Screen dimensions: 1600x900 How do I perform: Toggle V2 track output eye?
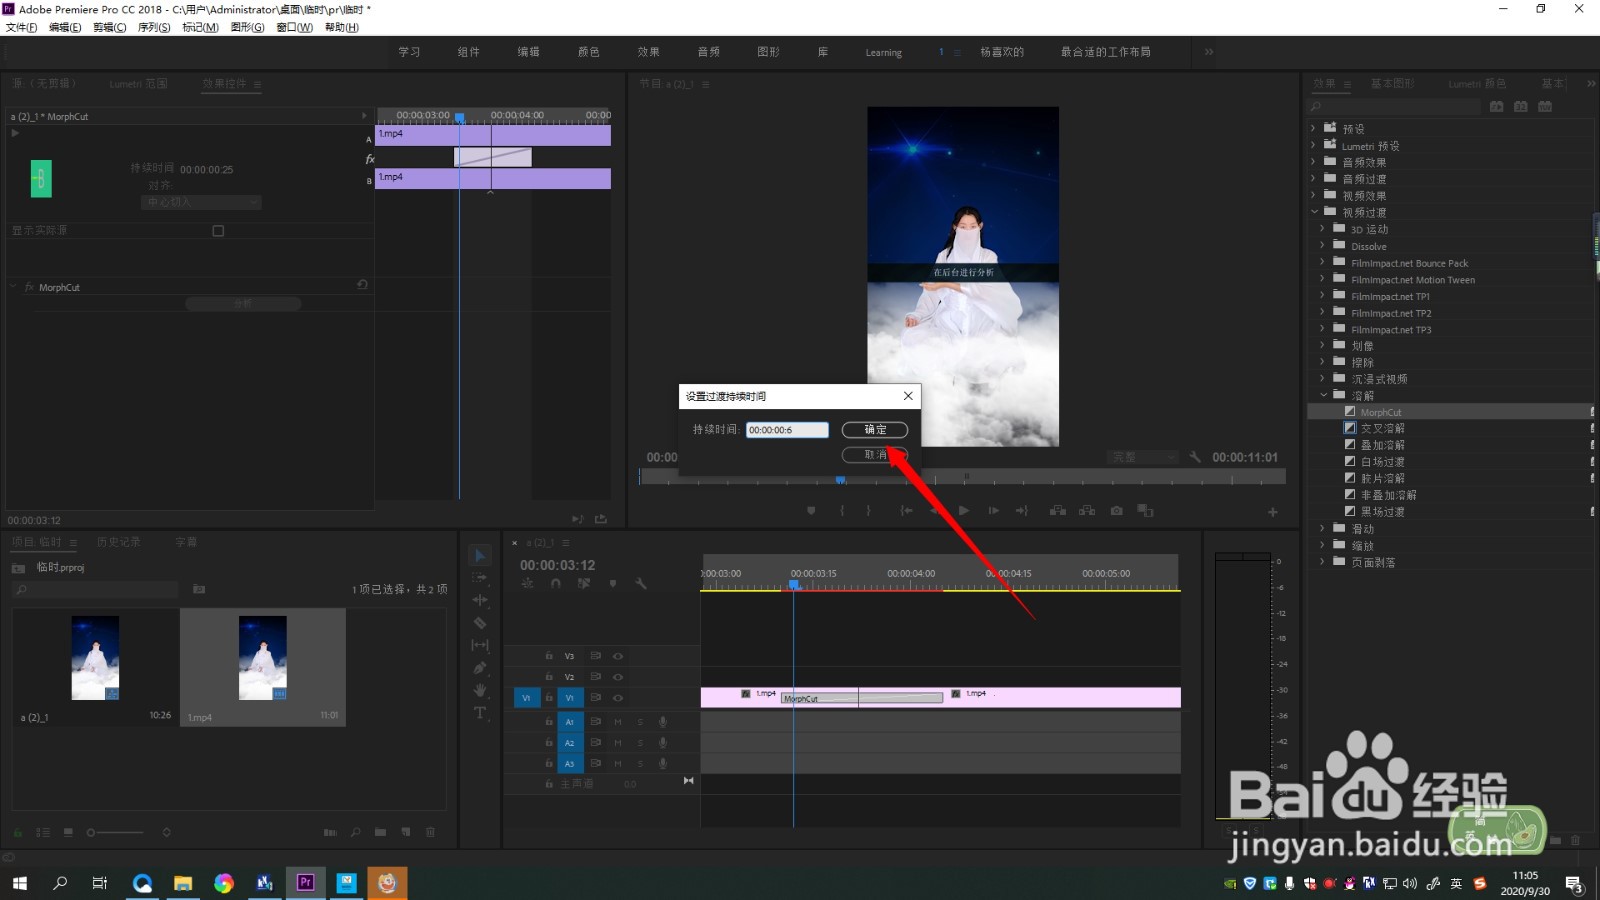pyautogui.click(x=618, y=677)
